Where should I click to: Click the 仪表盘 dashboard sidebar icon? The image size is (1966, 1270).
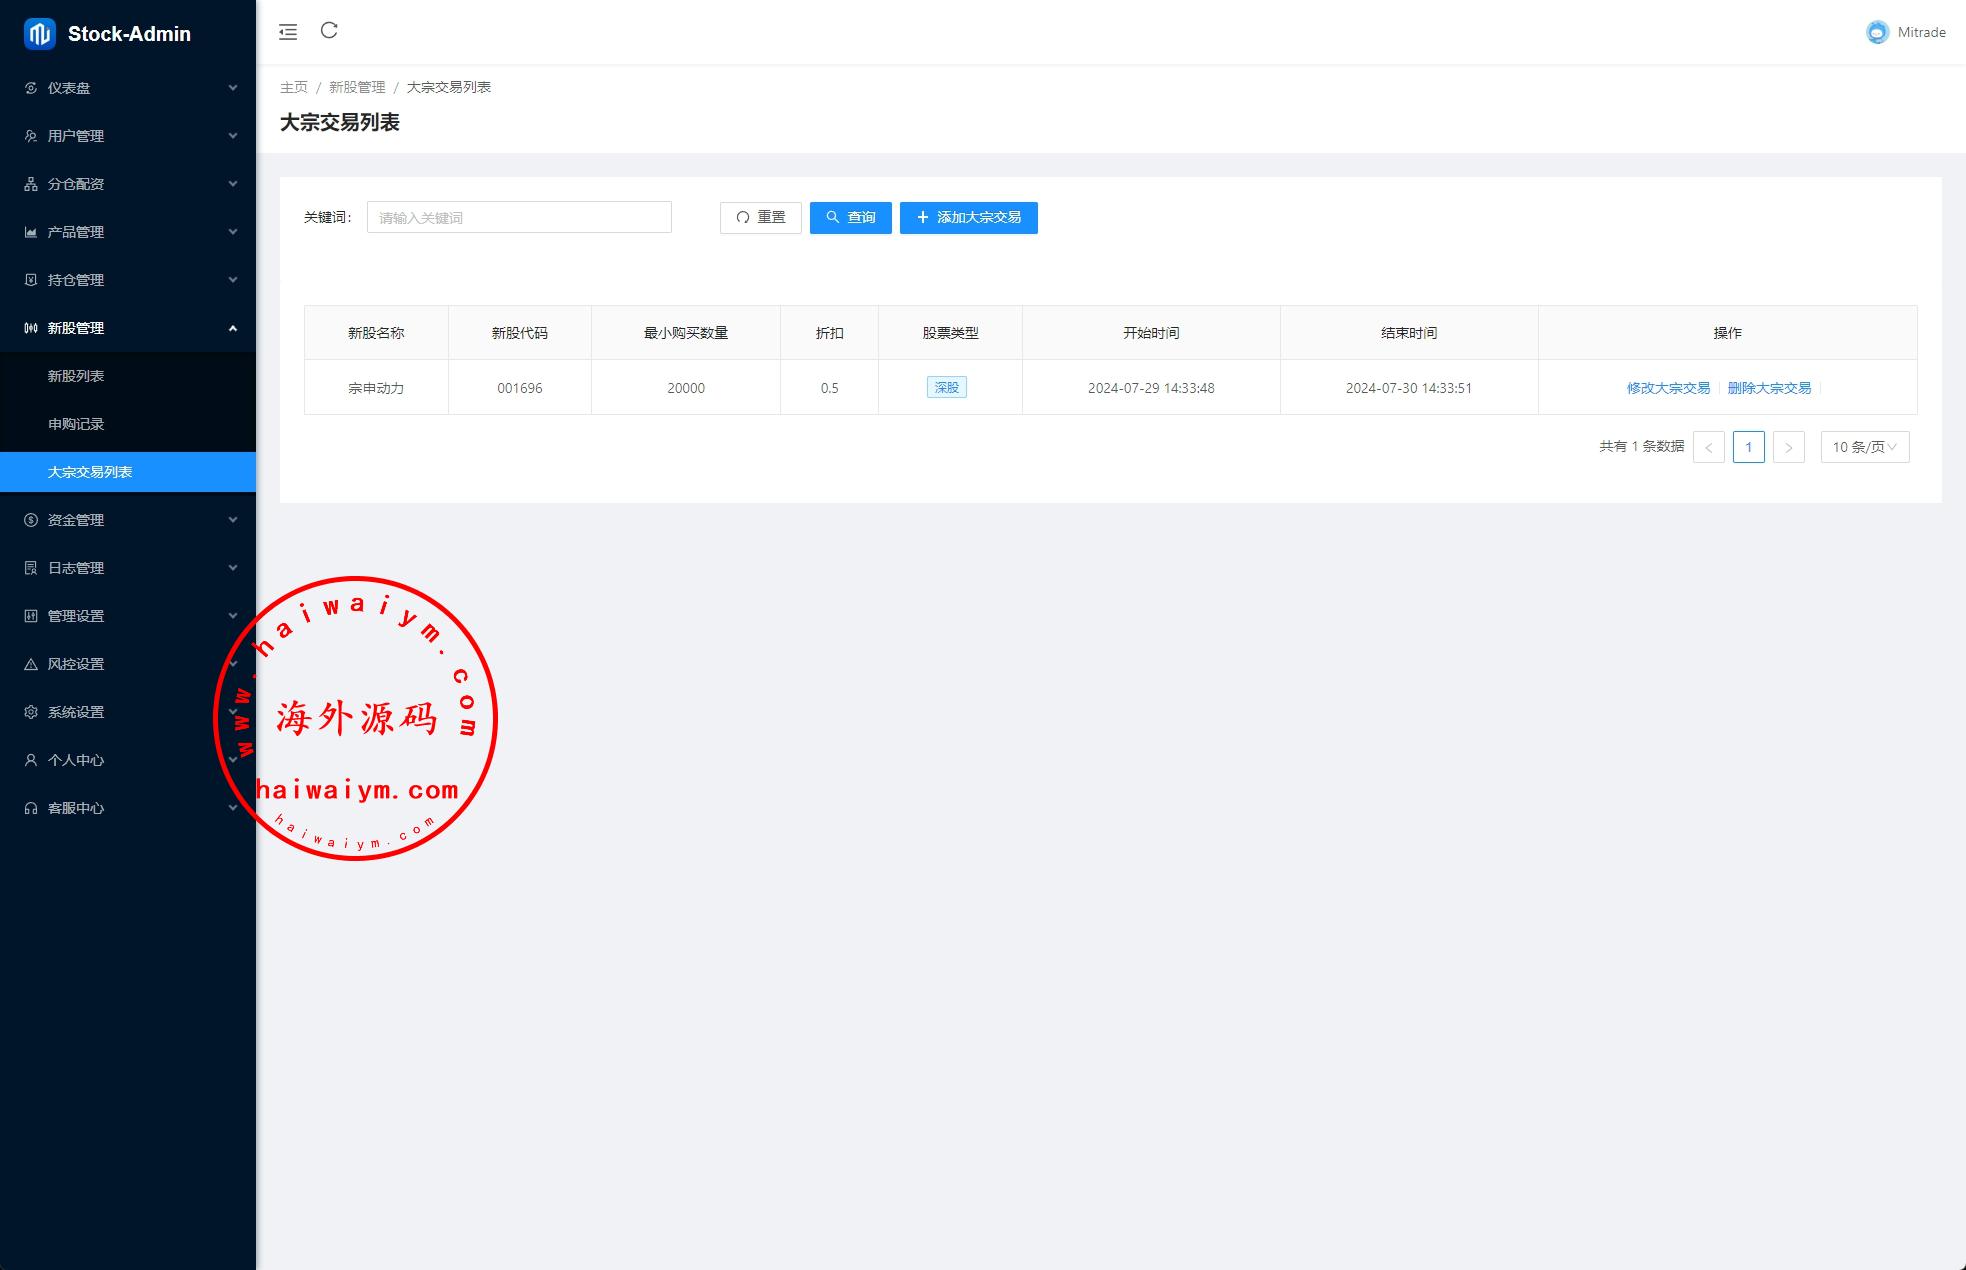31,88
